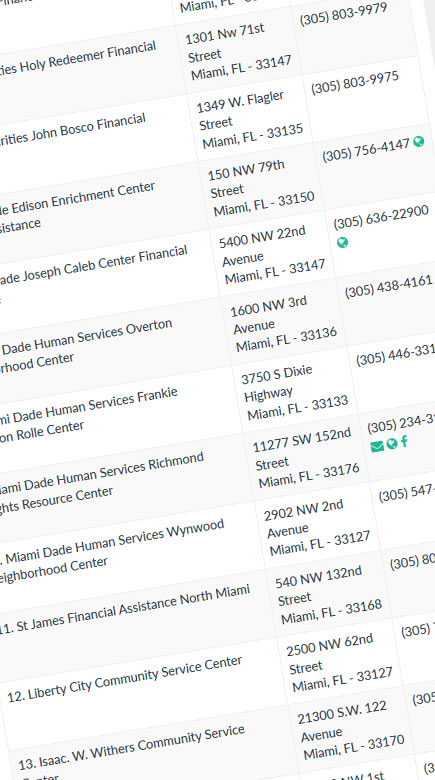Viewport: 435px width, 780px height.
Task: Click address 1349 W. Flagler Street
Action: click(249, 119)
